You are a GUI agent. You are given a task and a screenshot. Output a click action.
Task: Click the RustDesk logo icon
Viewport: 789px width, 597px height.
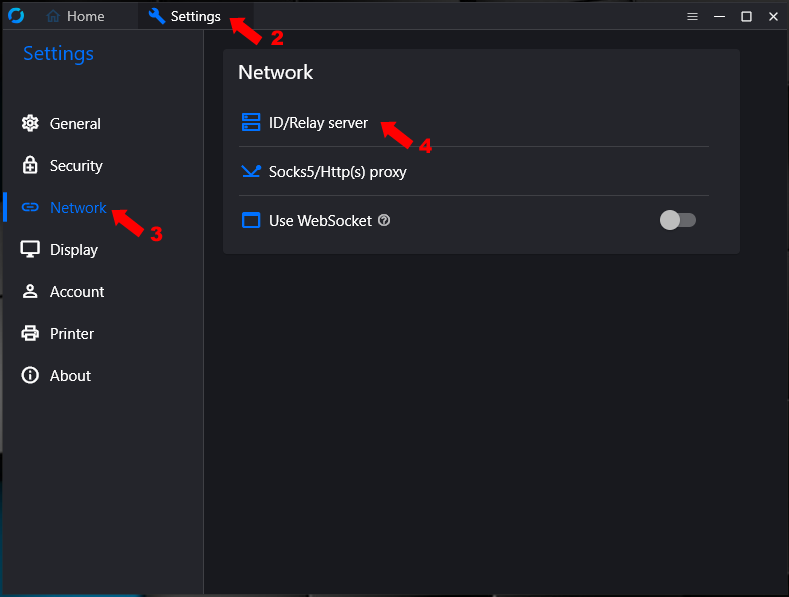pos(16,16)
